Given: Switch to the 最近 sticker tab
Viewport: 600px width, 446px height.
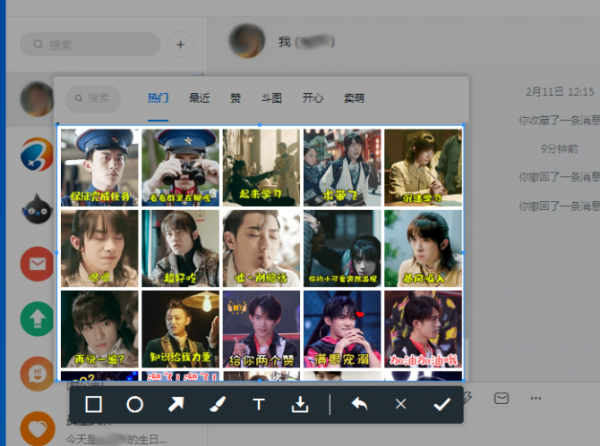Looking at the screenshot, I should coord(199,98).
